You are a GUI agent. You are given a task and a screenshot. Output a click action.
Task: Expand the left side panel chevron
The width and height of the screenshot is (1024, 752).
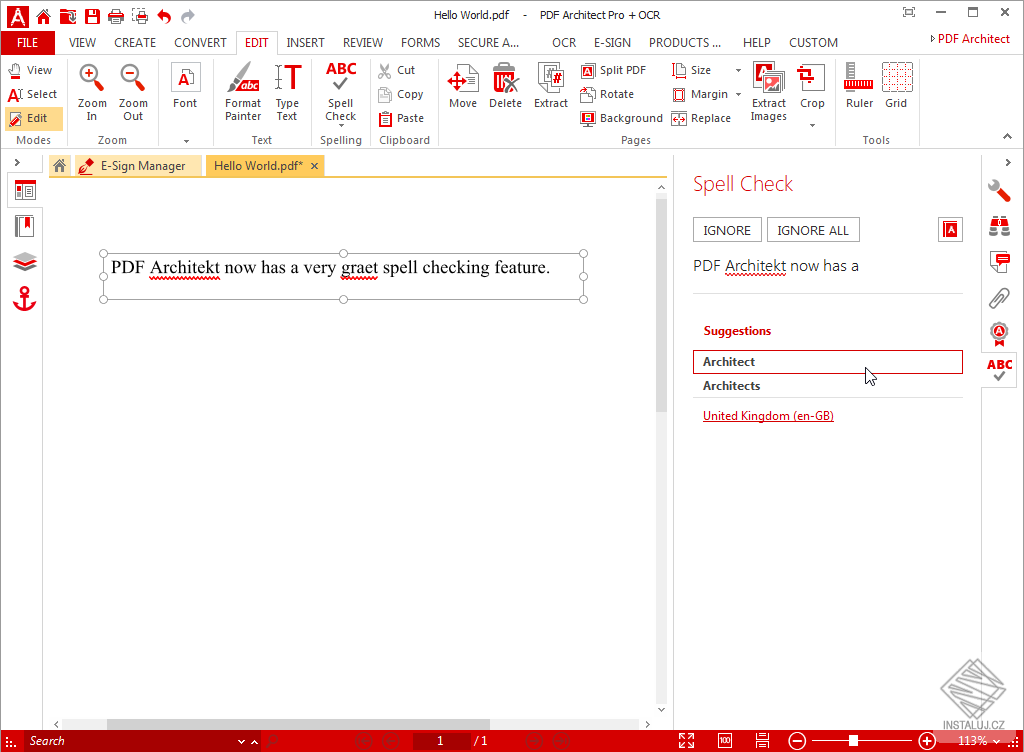click(x=18, y=163)
